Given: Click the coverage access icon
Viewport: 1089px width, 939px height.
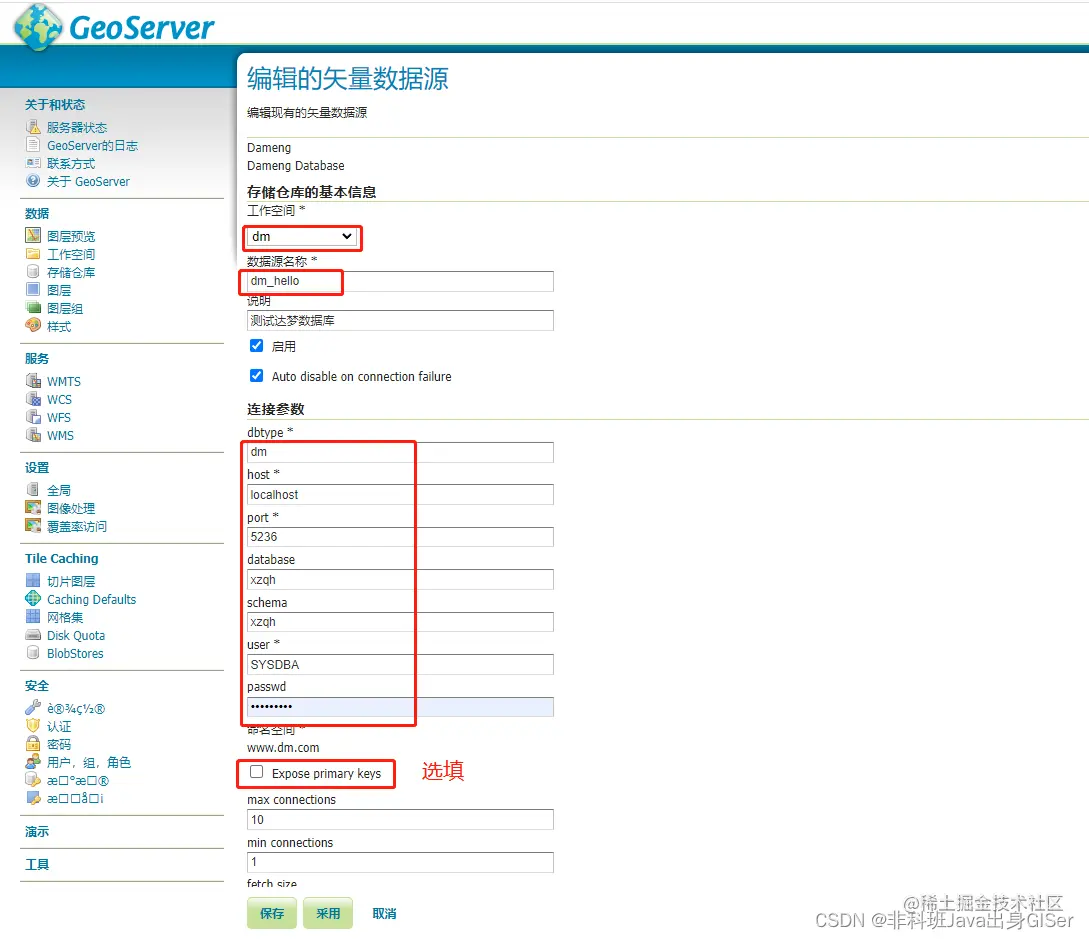Looking at the screenshot, I should [33, 526].
